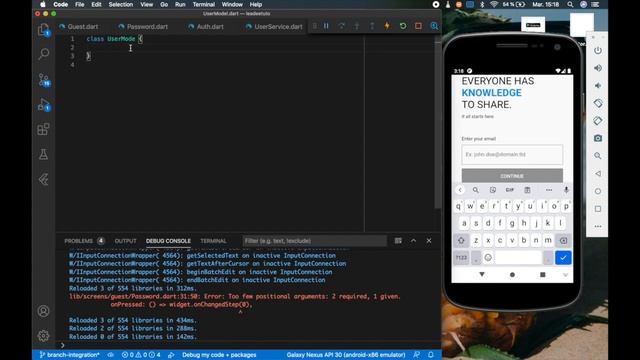
Task: Open the File menu
Action: [x=80, y=4]
